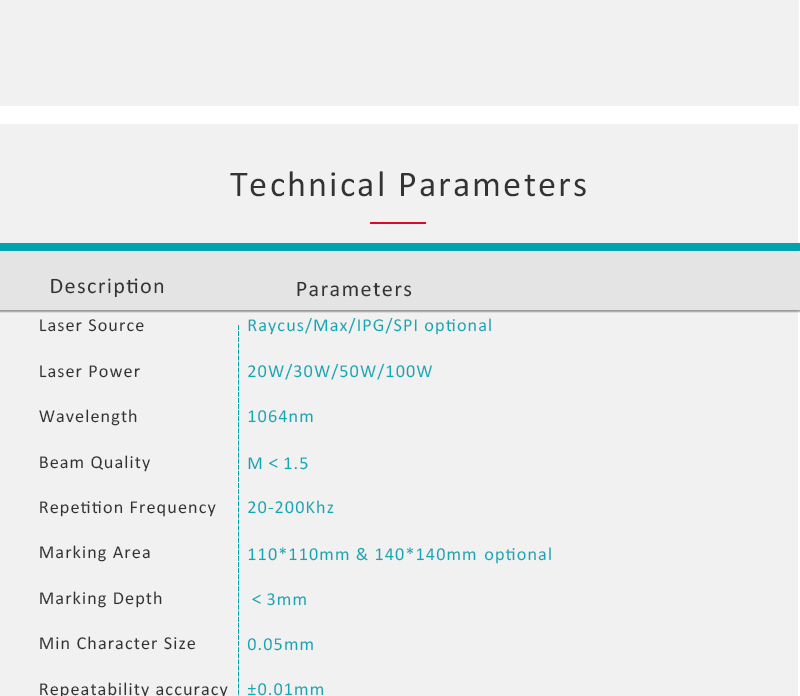Select the M < 1.5 value

(x=278, y=463)
